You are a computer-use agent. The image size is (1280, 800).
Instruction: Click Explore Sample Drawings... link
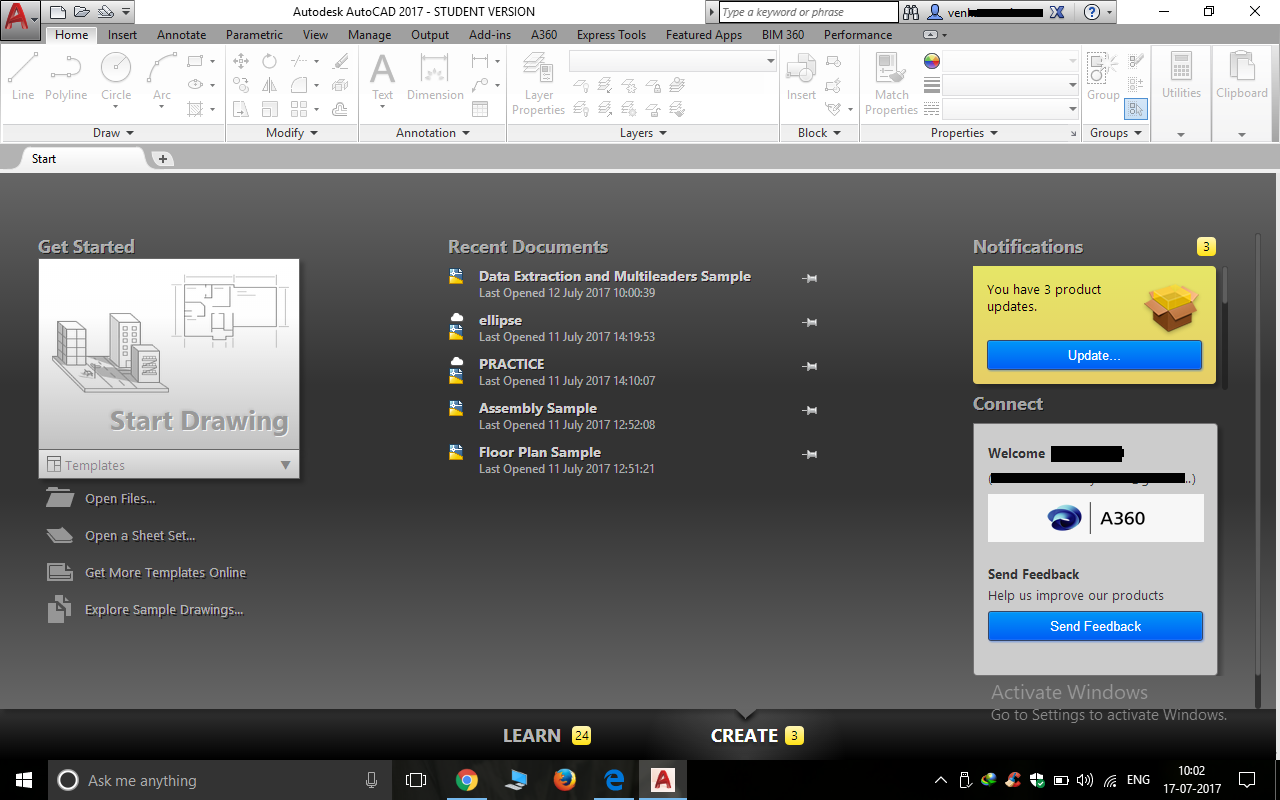tap(164, 610)
